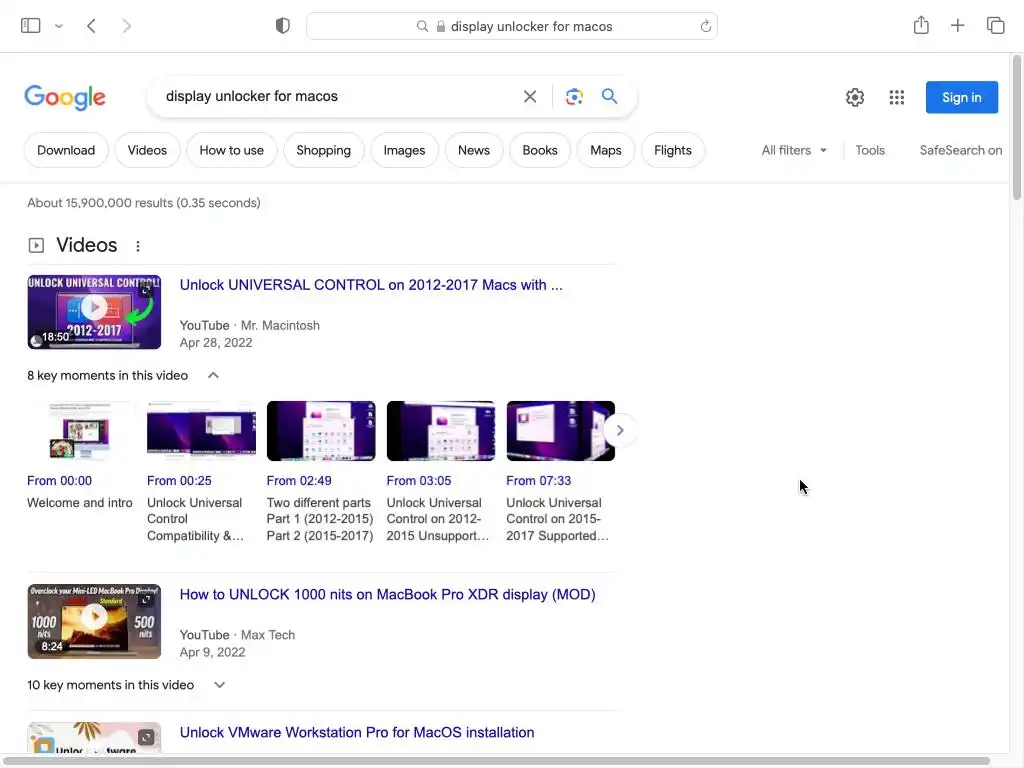
Task: Select the Images filter chip
Action: (x=404, y=150)
